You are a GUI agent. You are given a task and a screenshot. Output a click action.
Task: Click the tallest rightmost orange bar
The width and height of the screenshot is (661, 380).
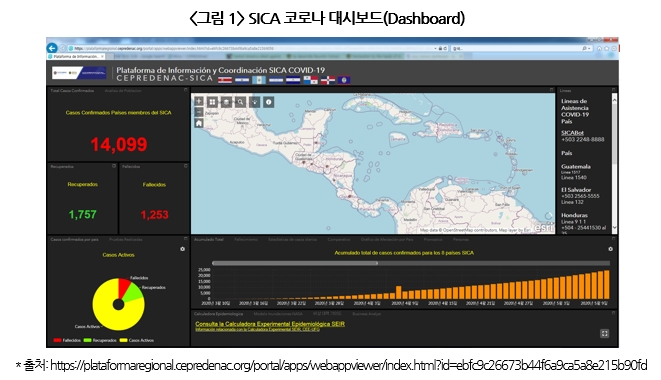[607, 285]
